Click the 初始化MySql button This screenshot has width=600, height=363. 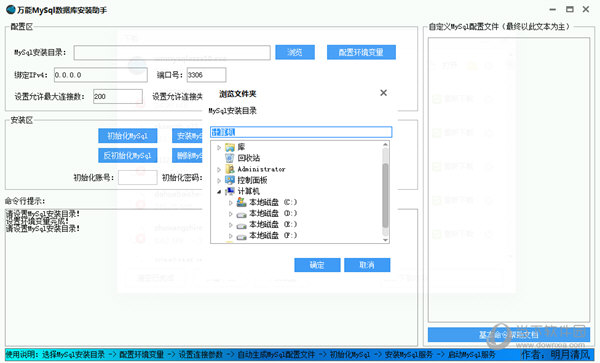coord(127,136)
